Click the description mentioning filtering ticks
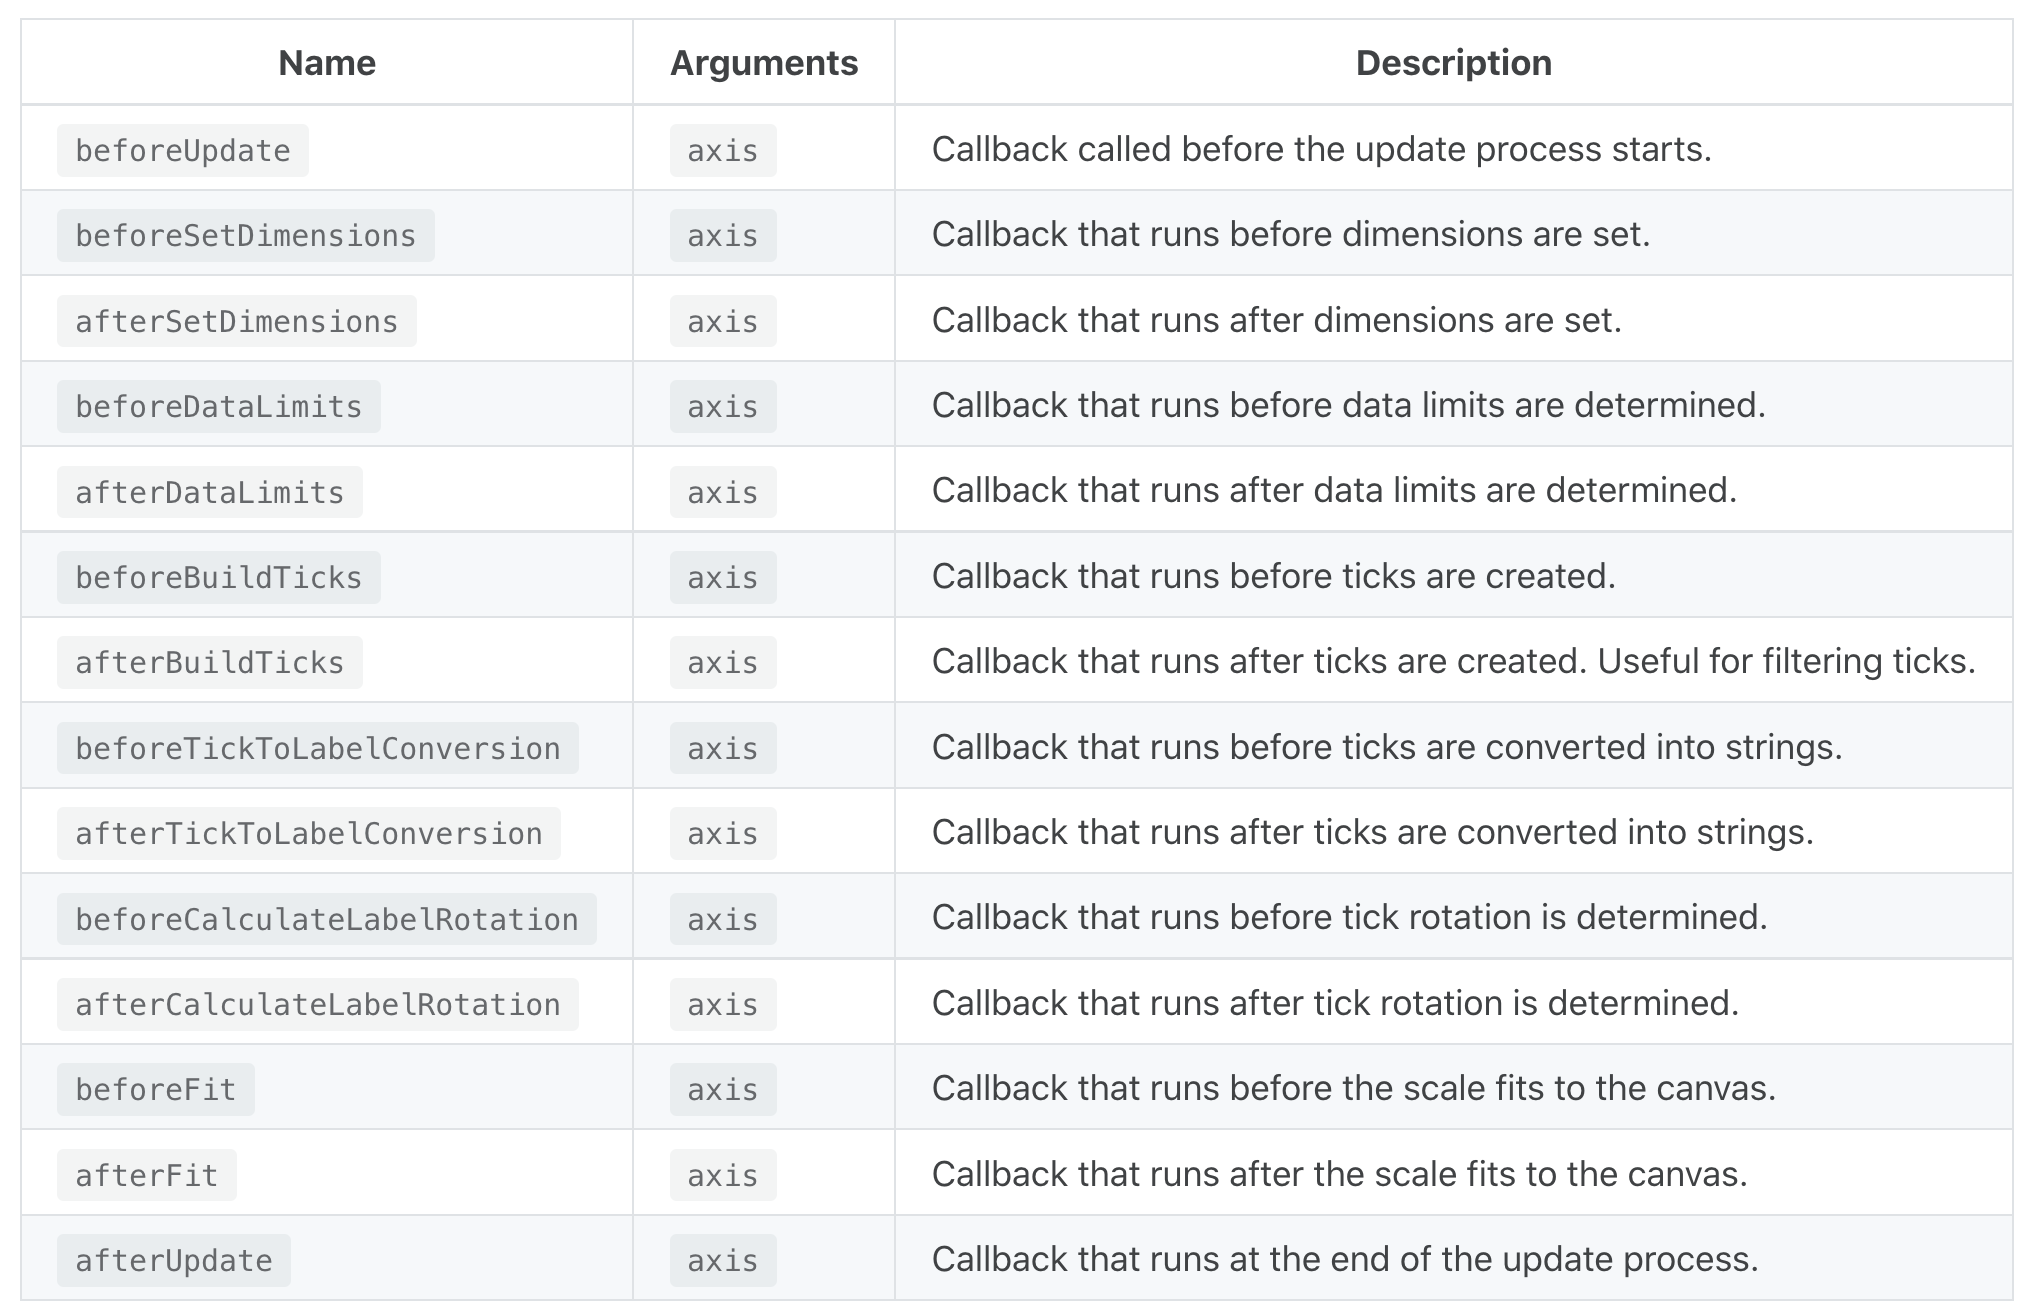2034x1314 pixels. pos(1453,661)
